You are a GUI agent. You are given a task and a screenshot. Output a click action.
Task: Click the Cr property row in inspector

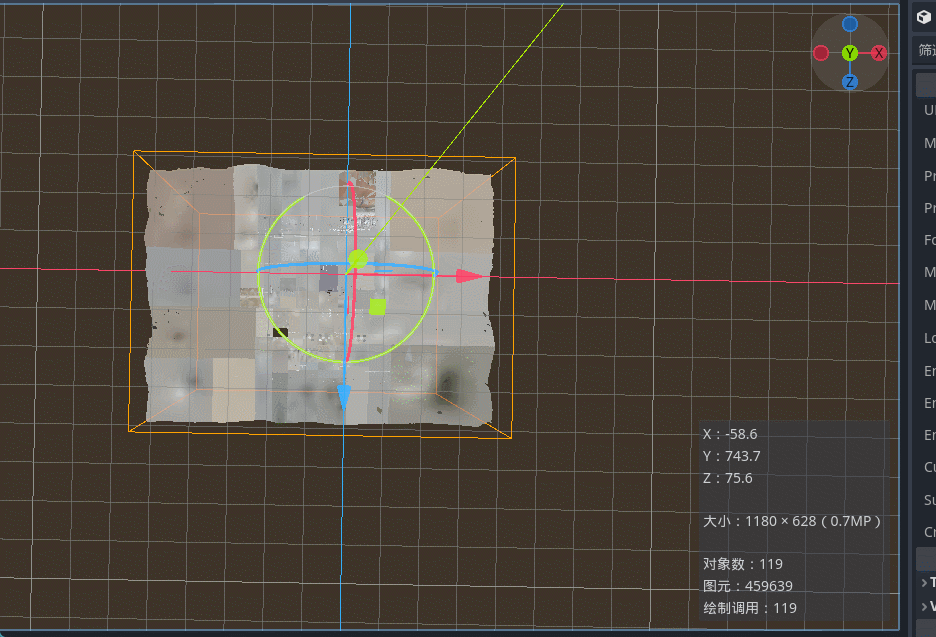[929, 532]
